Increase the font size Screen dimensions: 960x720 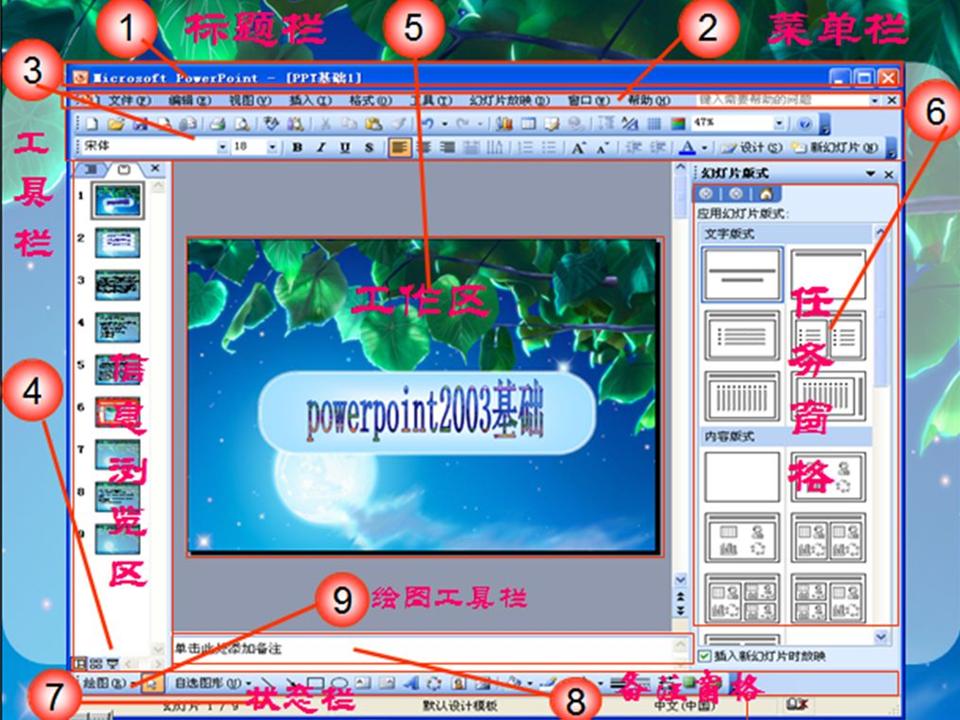577,148
